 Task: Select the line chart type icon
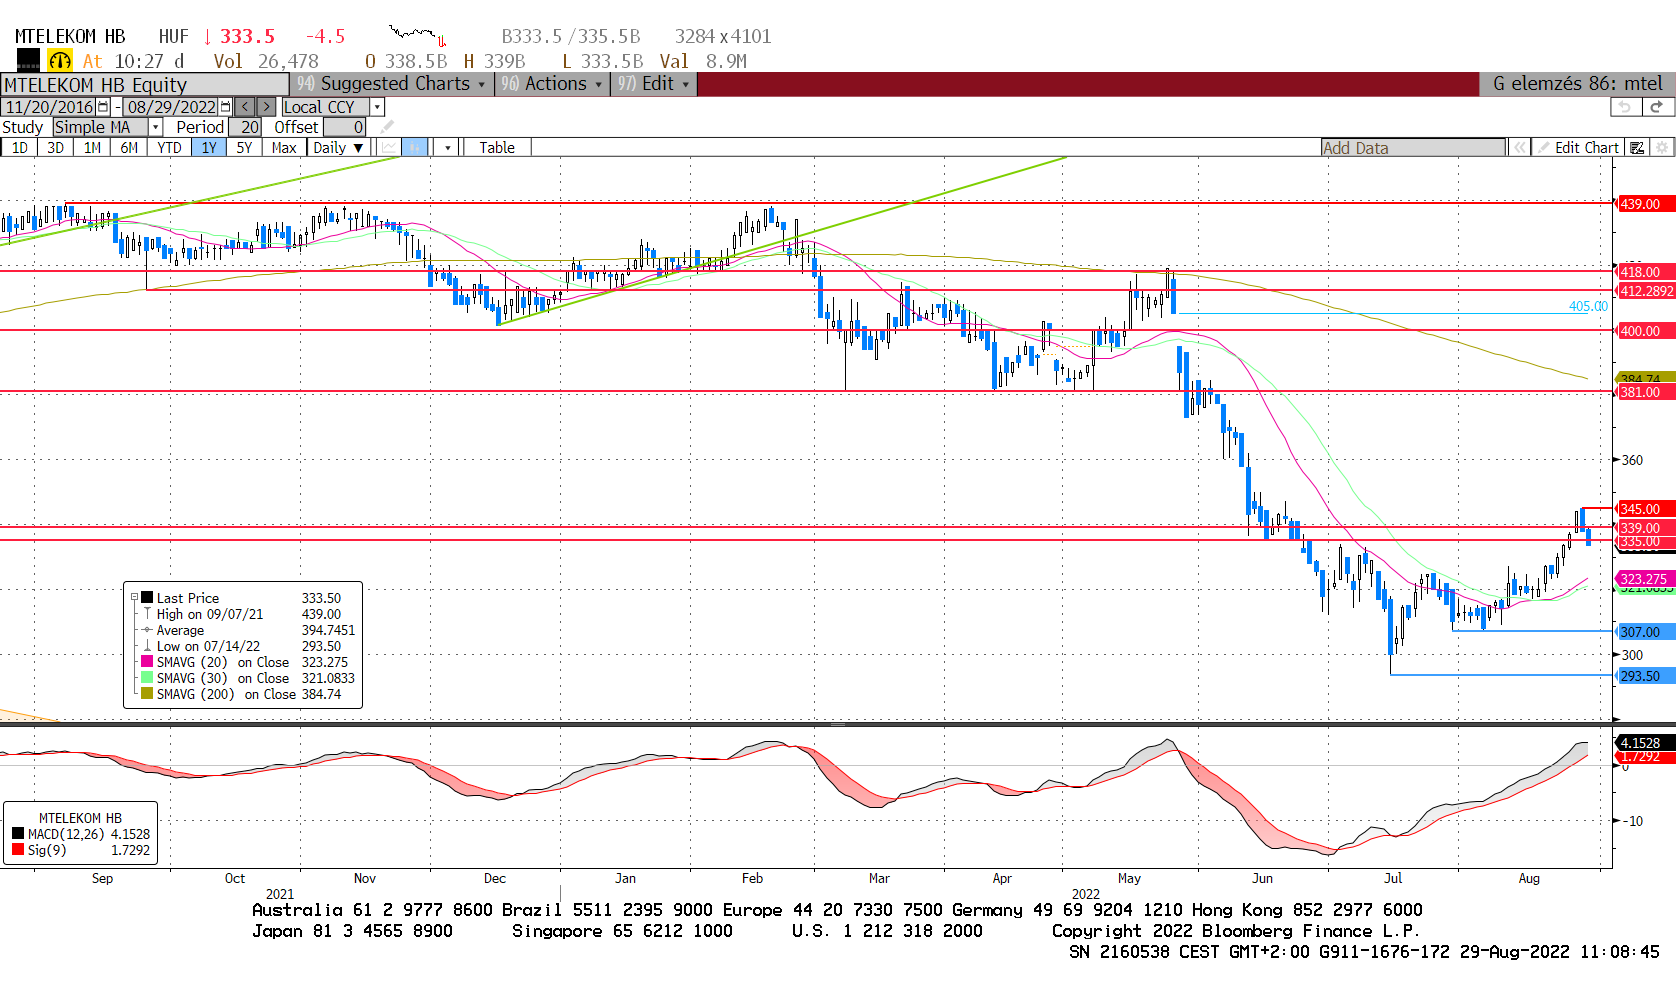[389, 148]
